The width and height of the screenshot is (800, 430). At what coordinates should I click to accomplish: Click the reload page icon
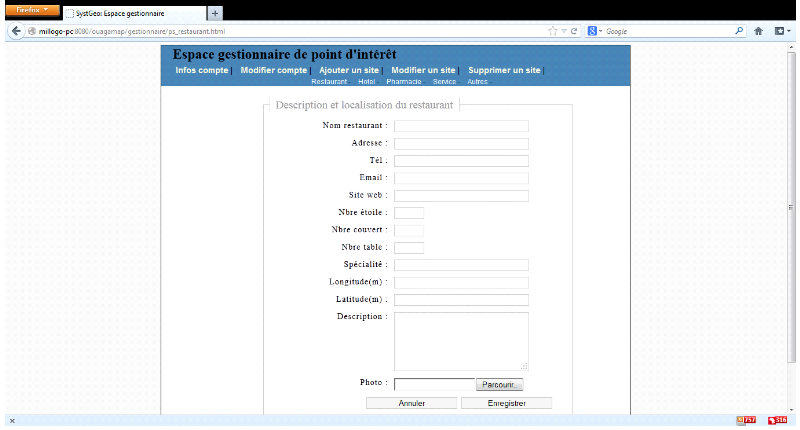[574, 31]
